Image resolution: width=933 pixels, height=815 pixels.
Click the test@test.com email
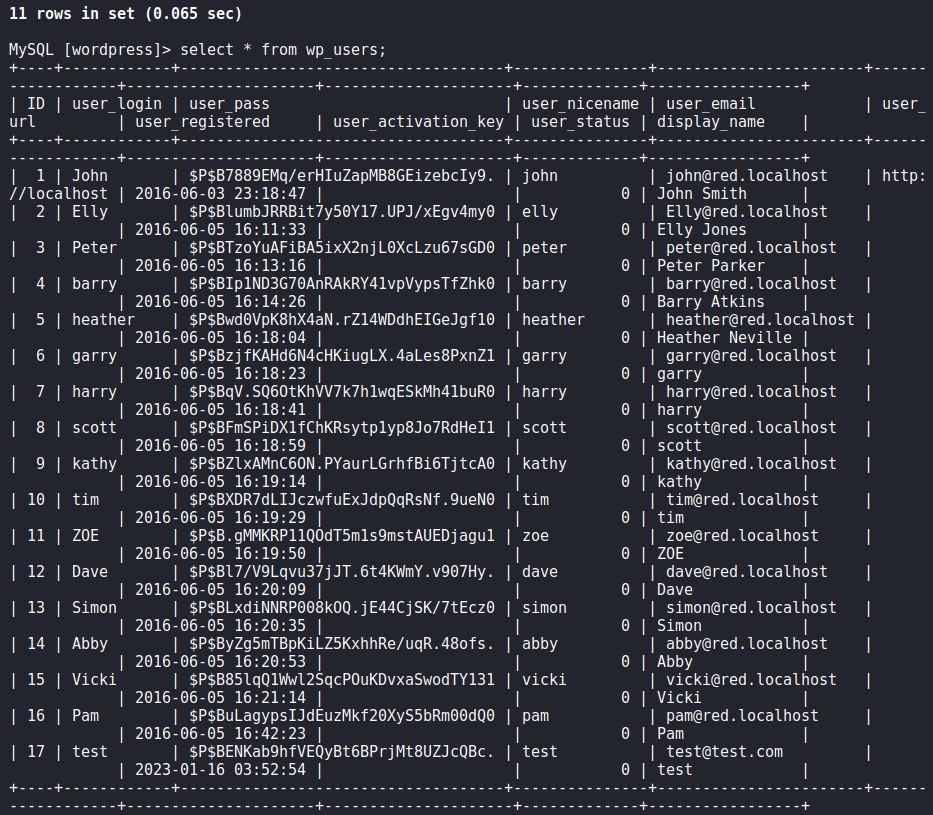pos(724,752)
